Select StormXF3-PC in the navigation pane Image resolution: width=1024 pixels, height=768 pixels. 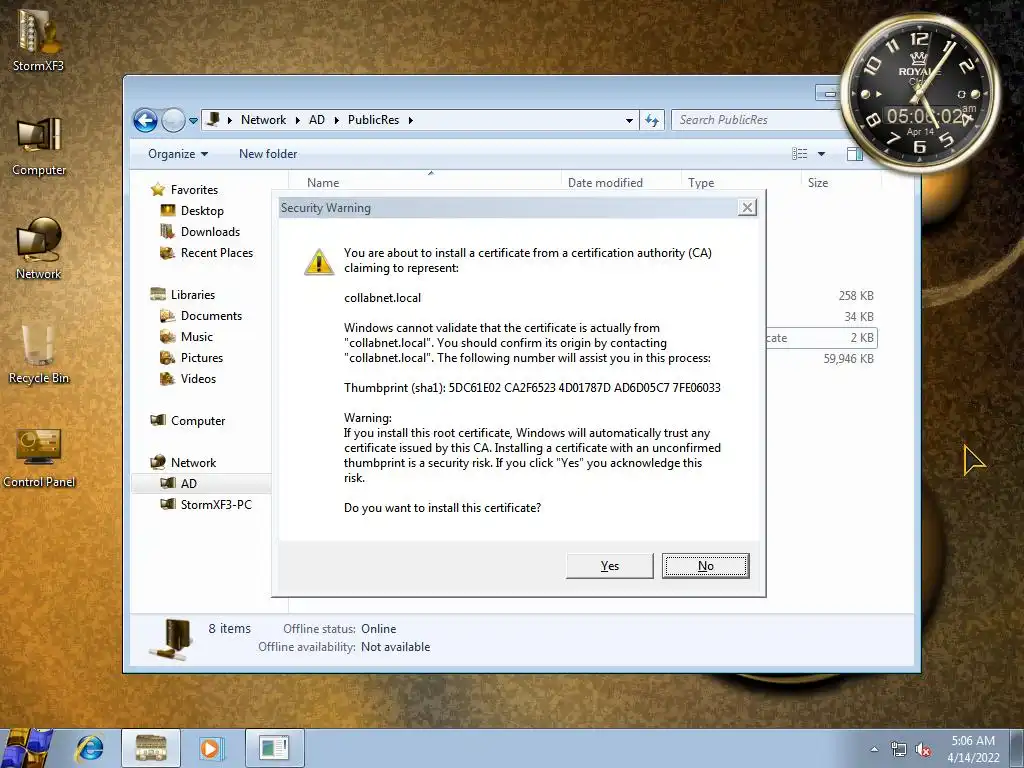(x=216, y=504)
